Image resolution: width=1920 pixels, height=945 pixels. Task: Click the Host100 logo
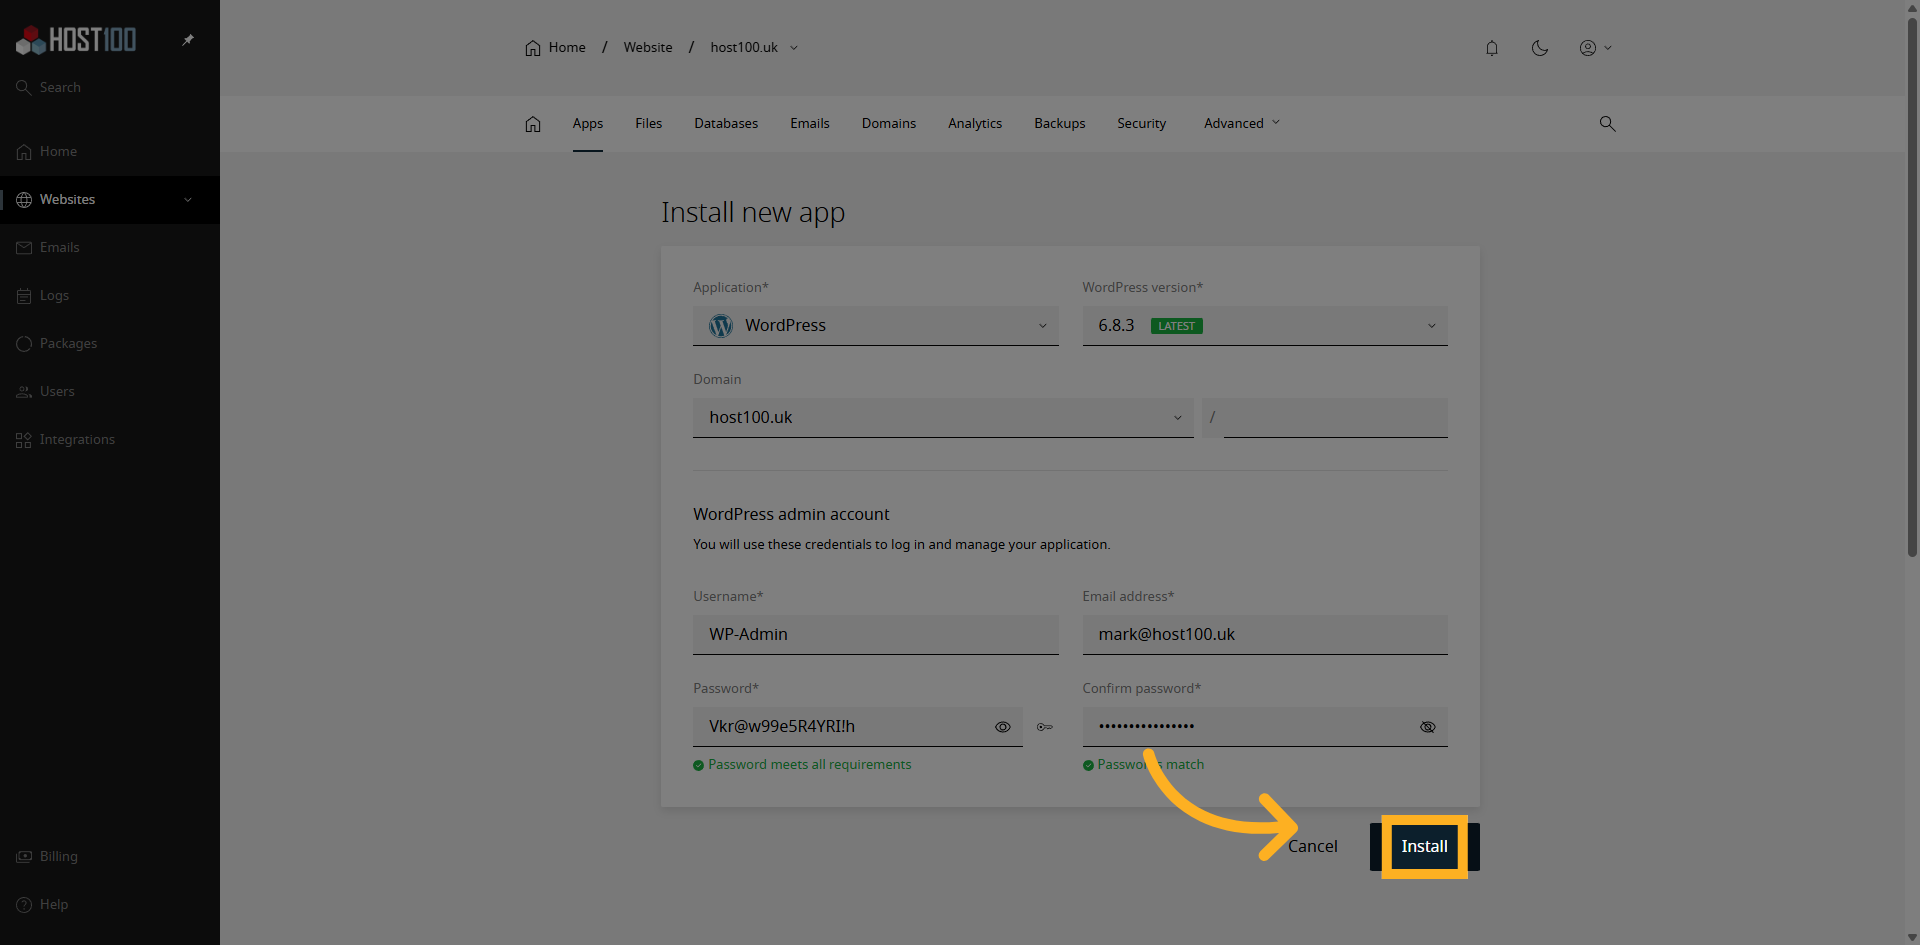pyautogui.click(x=76, y=40)
